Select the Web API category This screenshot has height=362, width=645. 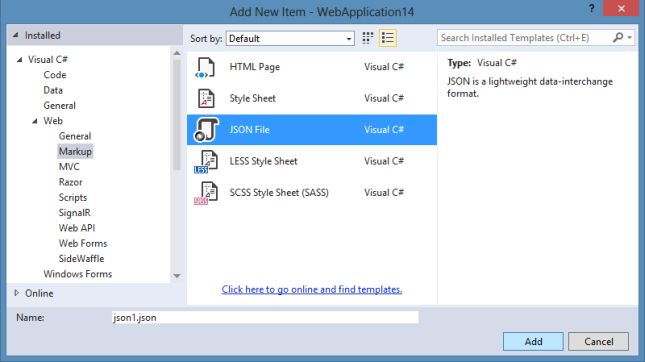click(77, 228)
